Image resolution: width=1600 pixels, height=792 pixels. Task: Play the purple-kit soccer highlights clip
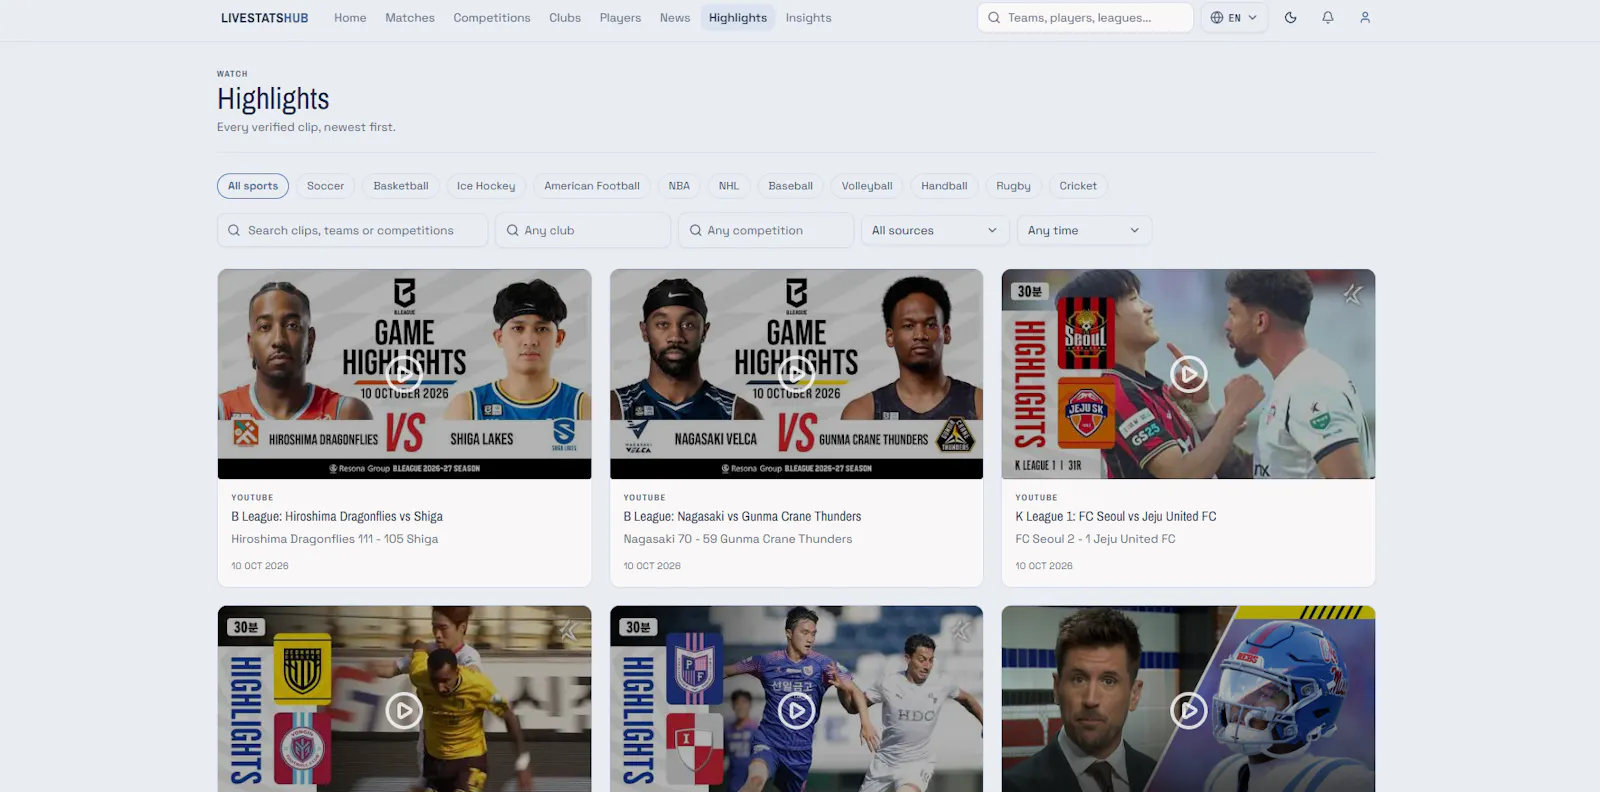coord(796,711)
